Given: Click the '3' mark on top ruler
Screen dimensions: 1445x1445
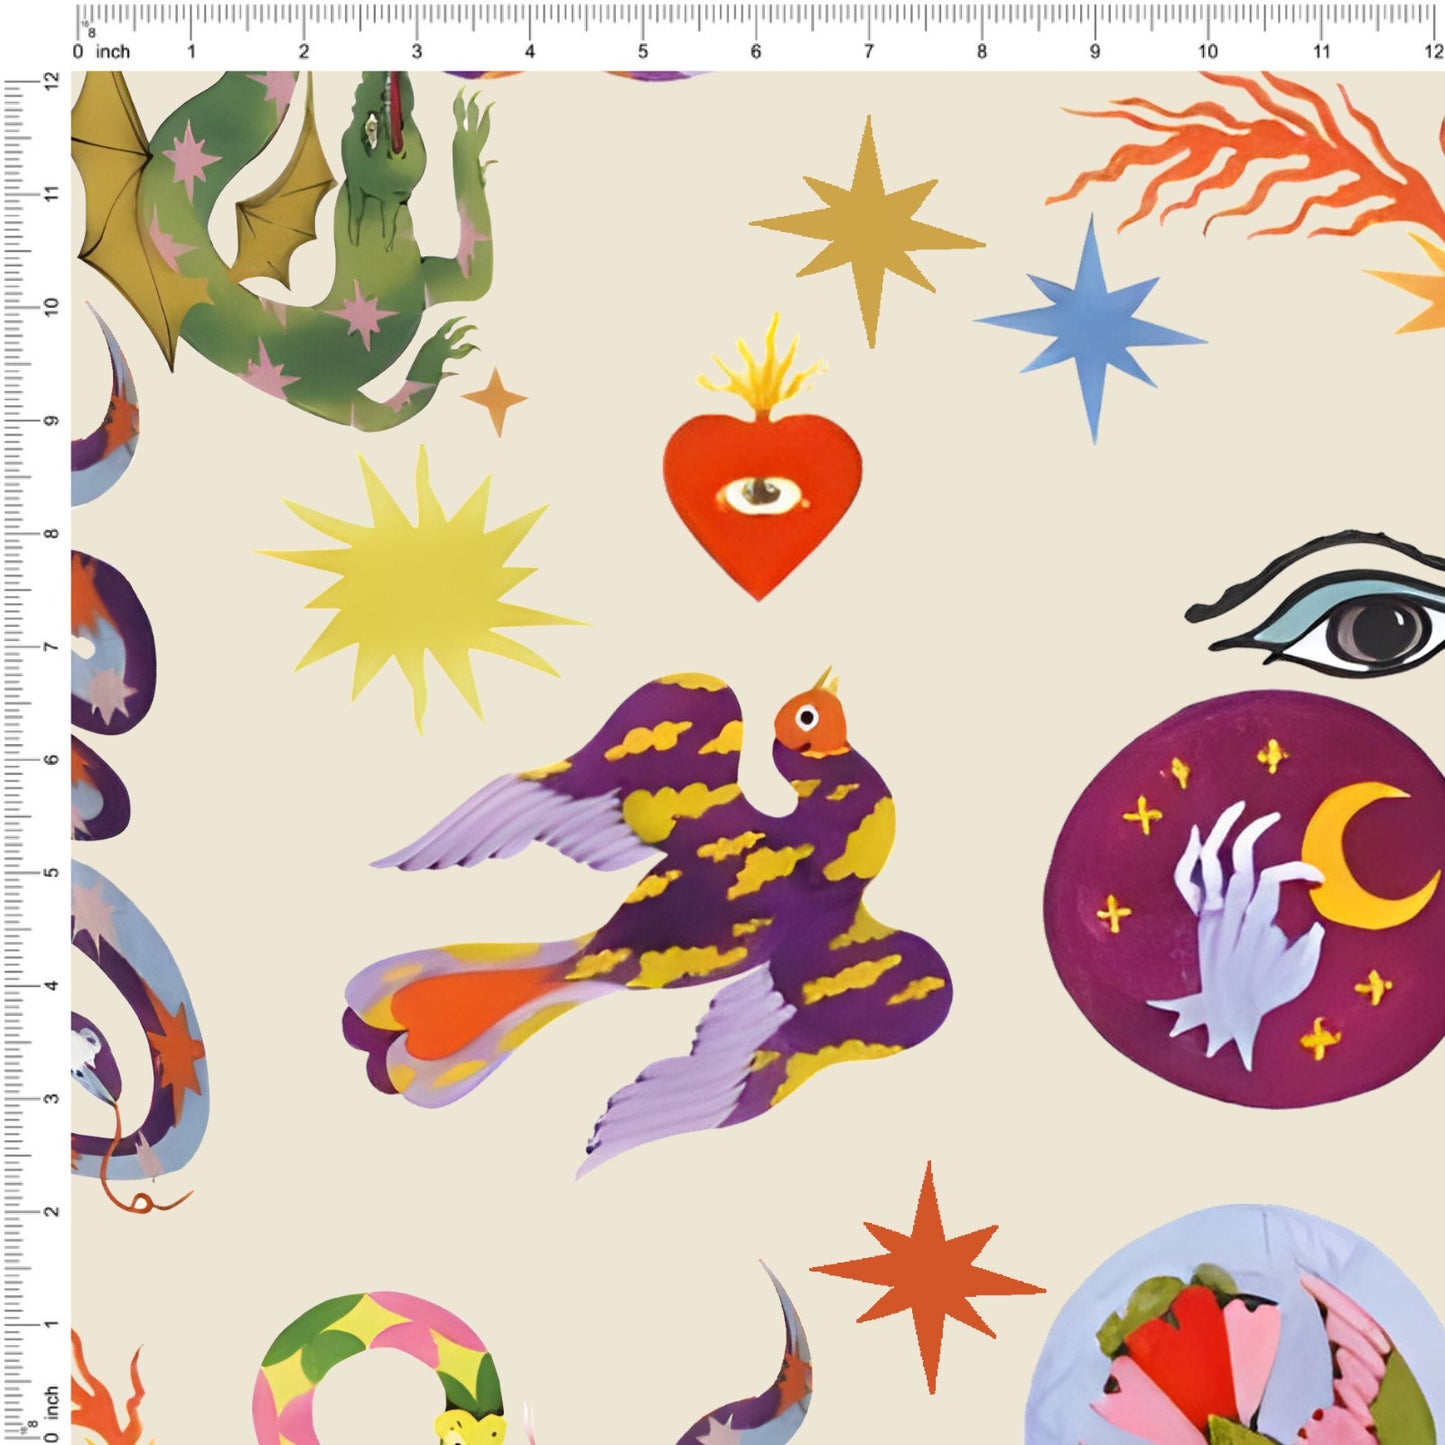Looking at the screenshot, I should pos(417,52).
